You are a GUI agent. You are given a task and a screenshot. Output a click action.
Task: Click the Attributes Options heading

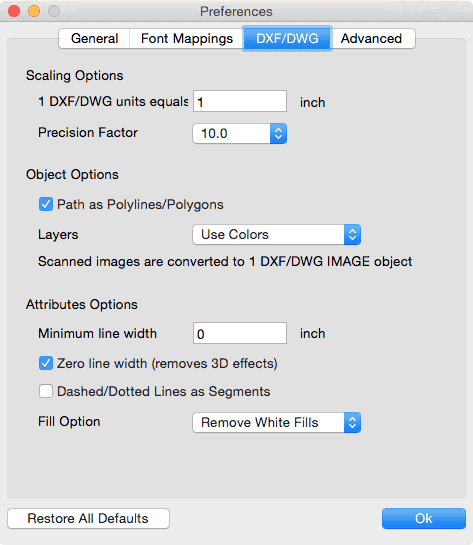point(82,304)
